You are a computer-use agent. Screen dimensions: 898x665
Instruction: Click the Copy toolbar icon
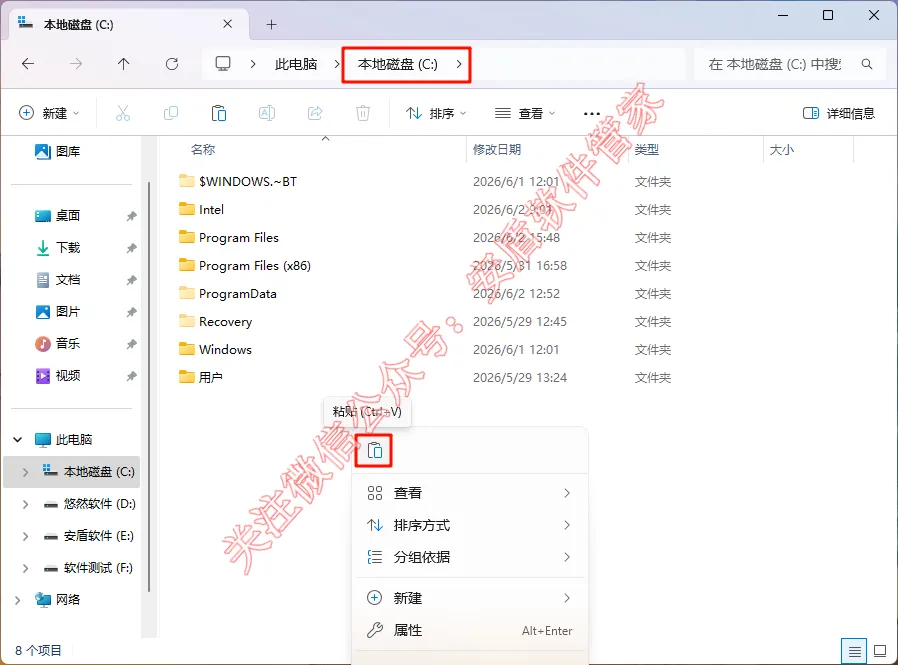171,113
